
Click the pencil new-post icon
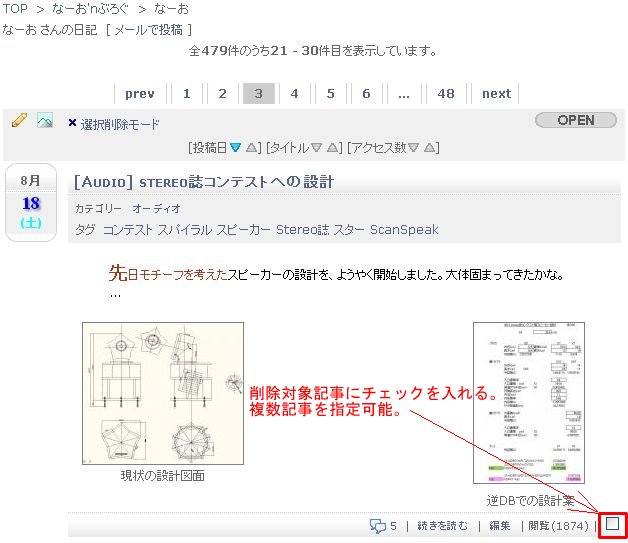point(19,121)
